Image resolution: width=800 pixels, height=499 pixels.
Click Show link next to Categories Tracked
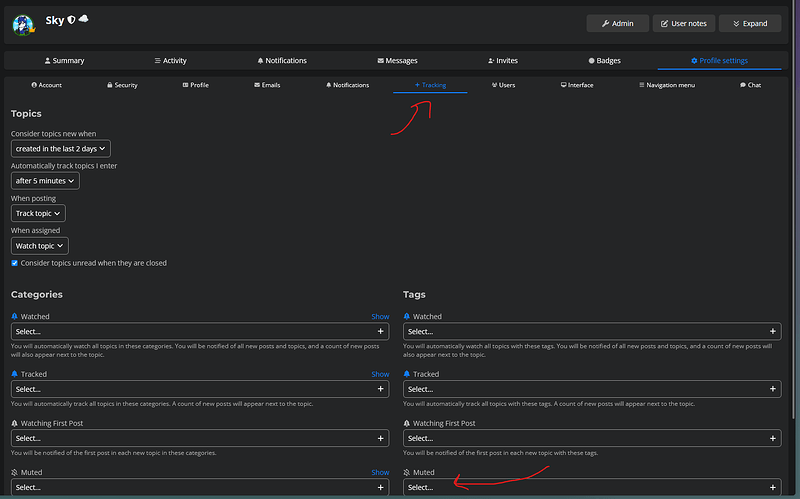[380, 374]
